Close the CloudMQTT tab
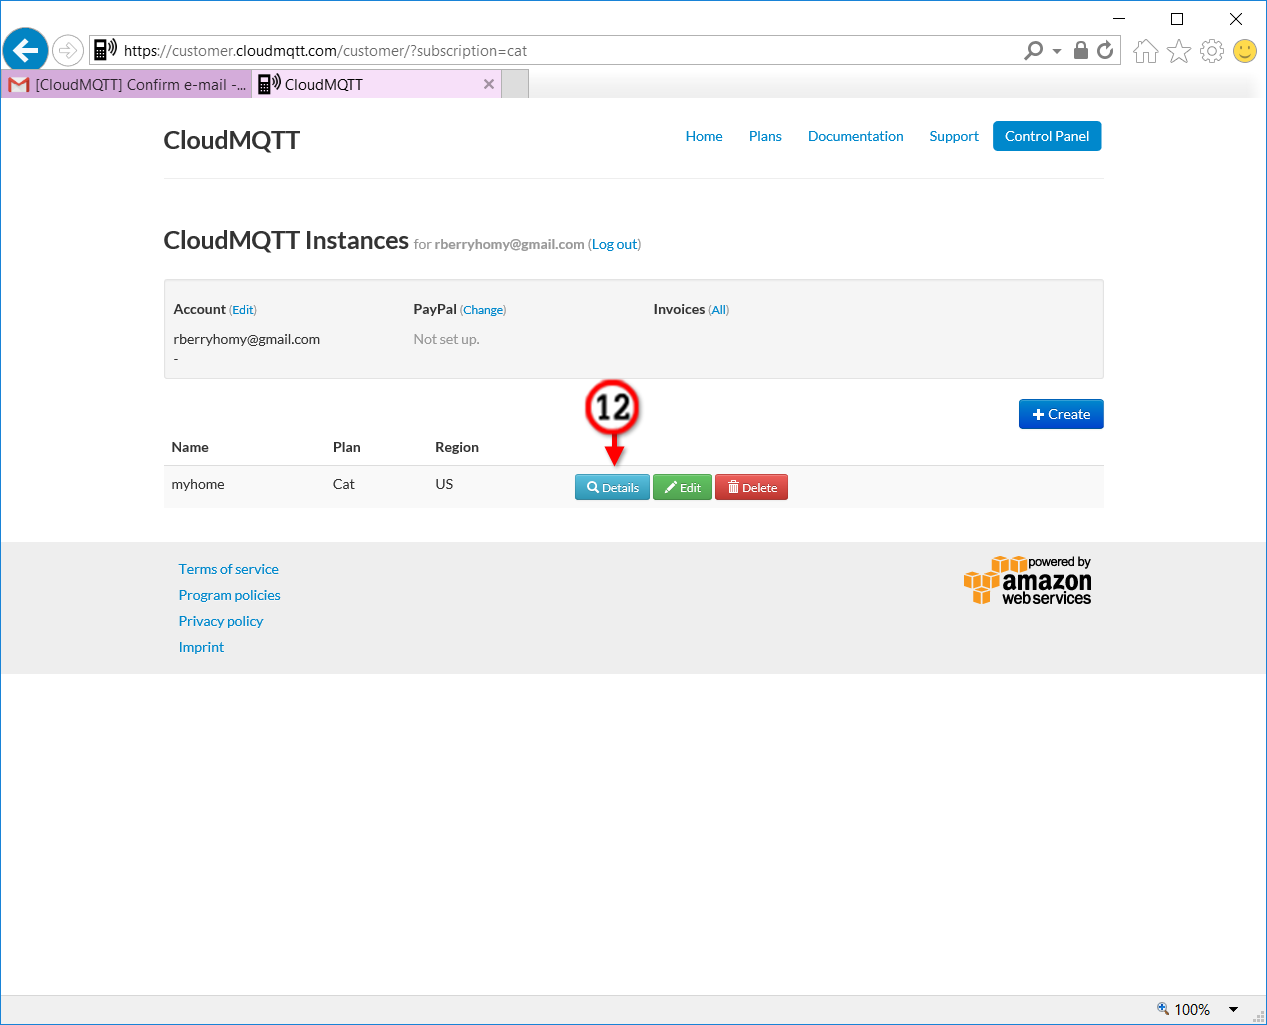The width and height of the screenshot is (1267, 1025). 489,84
